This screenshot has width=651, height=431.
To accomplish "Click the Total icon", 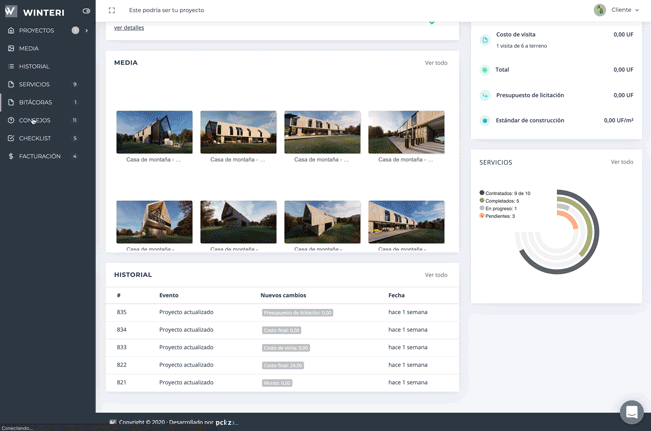I will tap(485, 70).
